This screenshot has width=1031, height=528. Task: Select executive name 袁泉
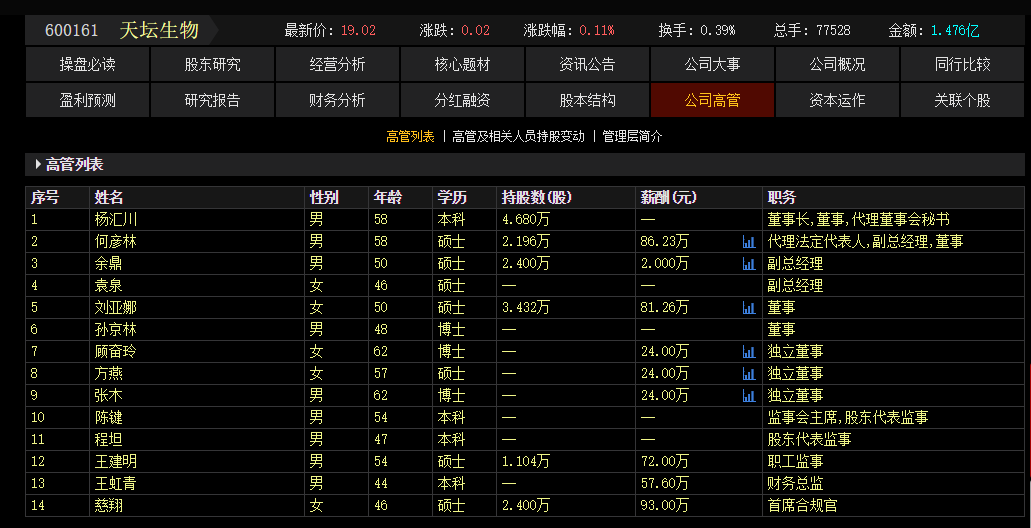pyautogui.click(x=108, y=286)
